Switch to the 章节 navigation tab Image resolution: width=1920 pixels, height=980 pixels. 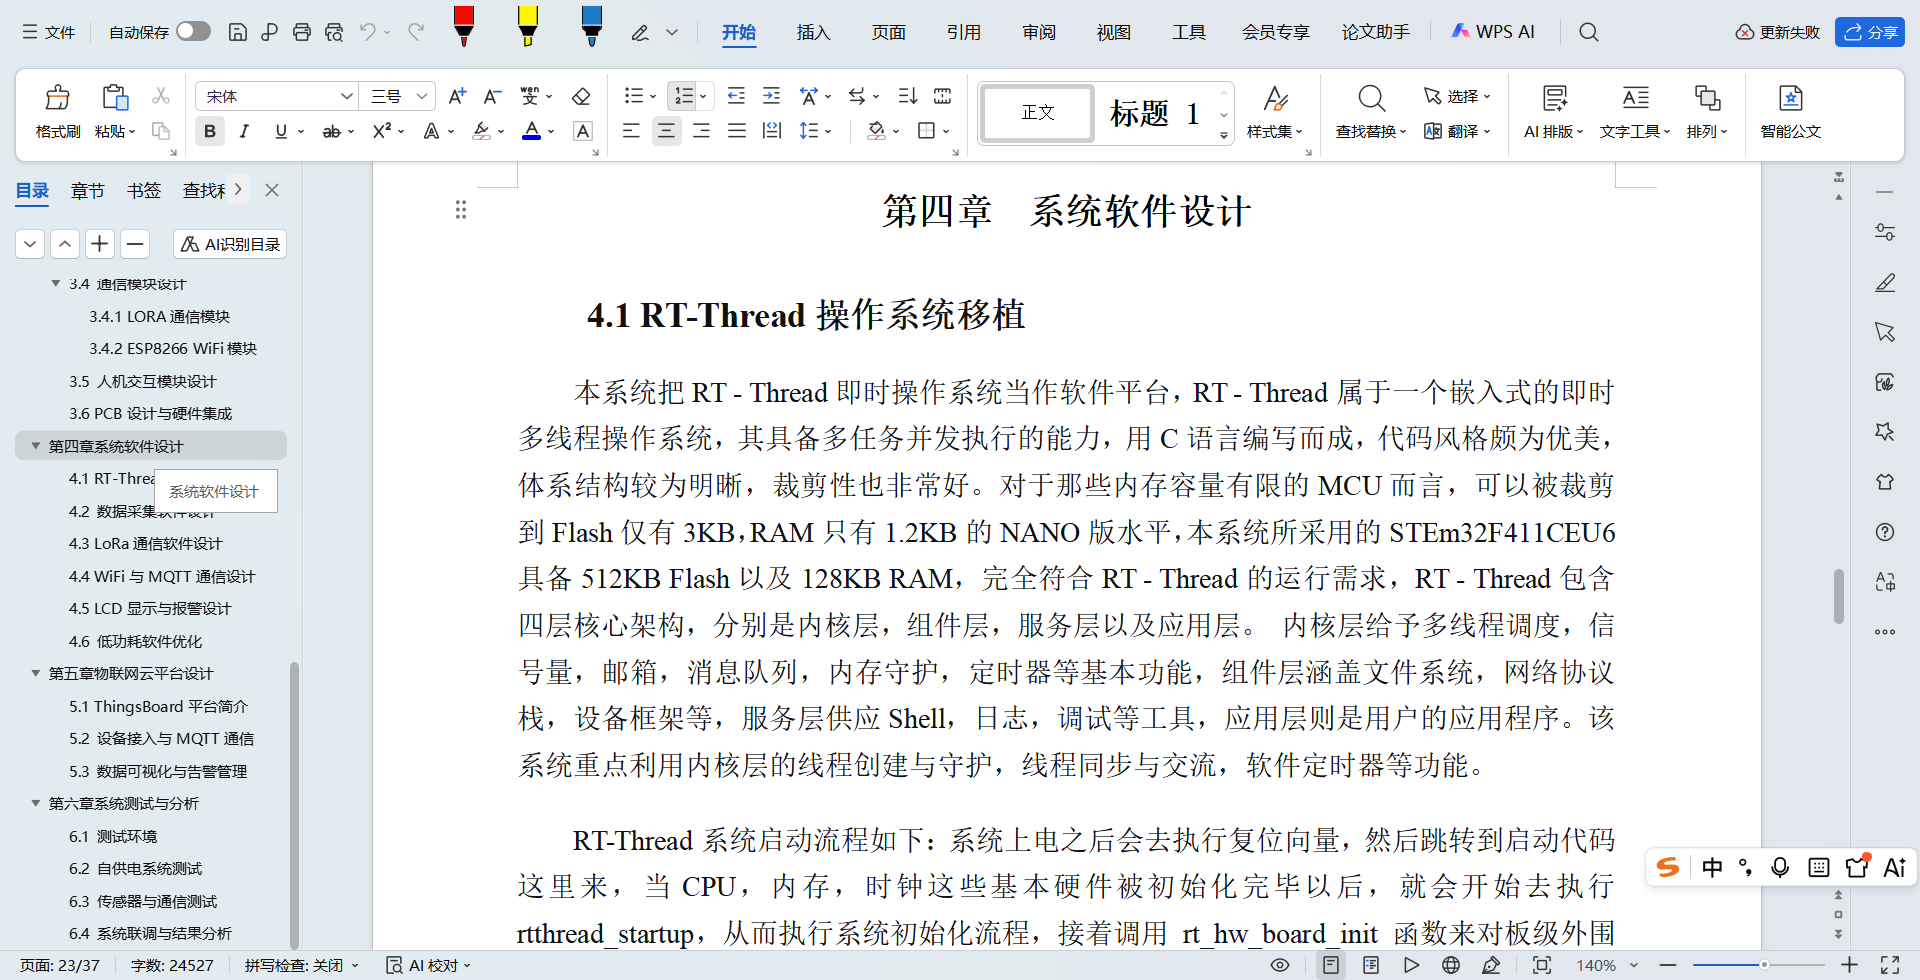coord(87,190)
